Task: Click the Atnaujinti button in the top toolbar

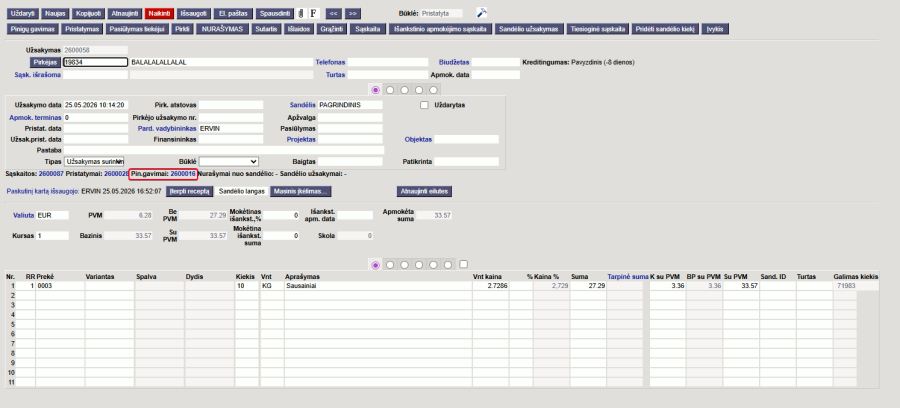Action: 124,13
